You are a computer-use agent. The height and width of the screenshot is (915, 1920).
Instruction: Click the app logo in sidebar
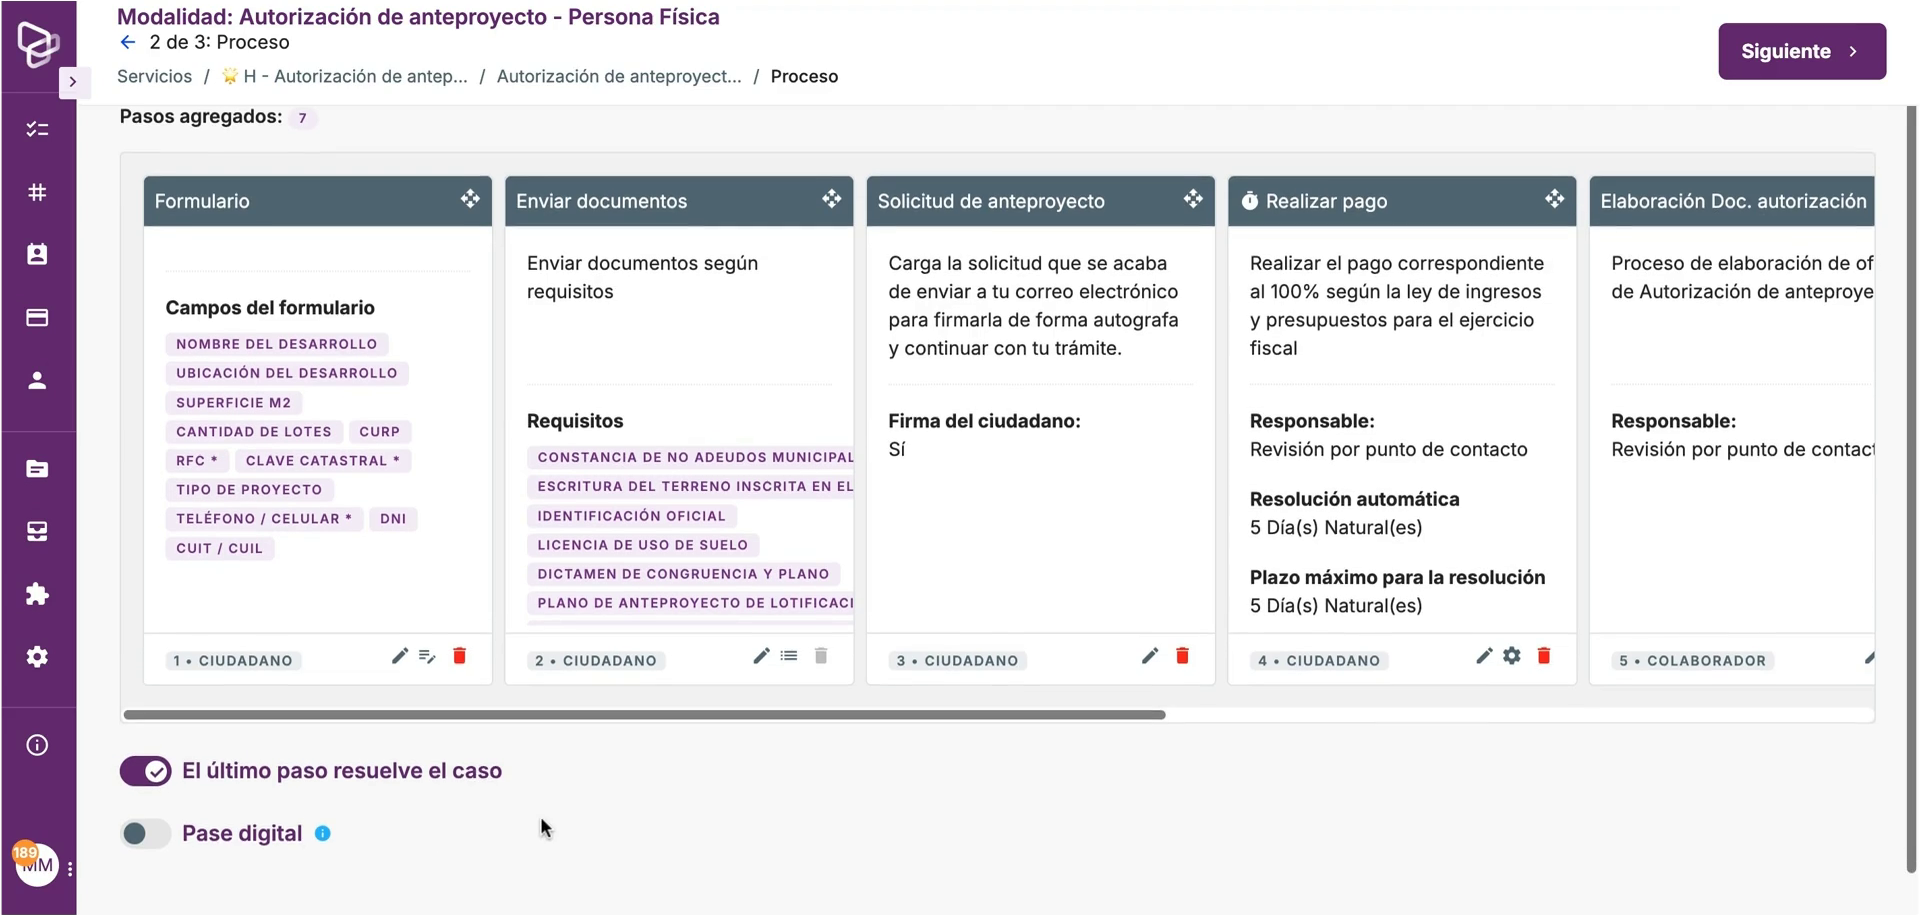pyautogui.click(x=38, y=44)
